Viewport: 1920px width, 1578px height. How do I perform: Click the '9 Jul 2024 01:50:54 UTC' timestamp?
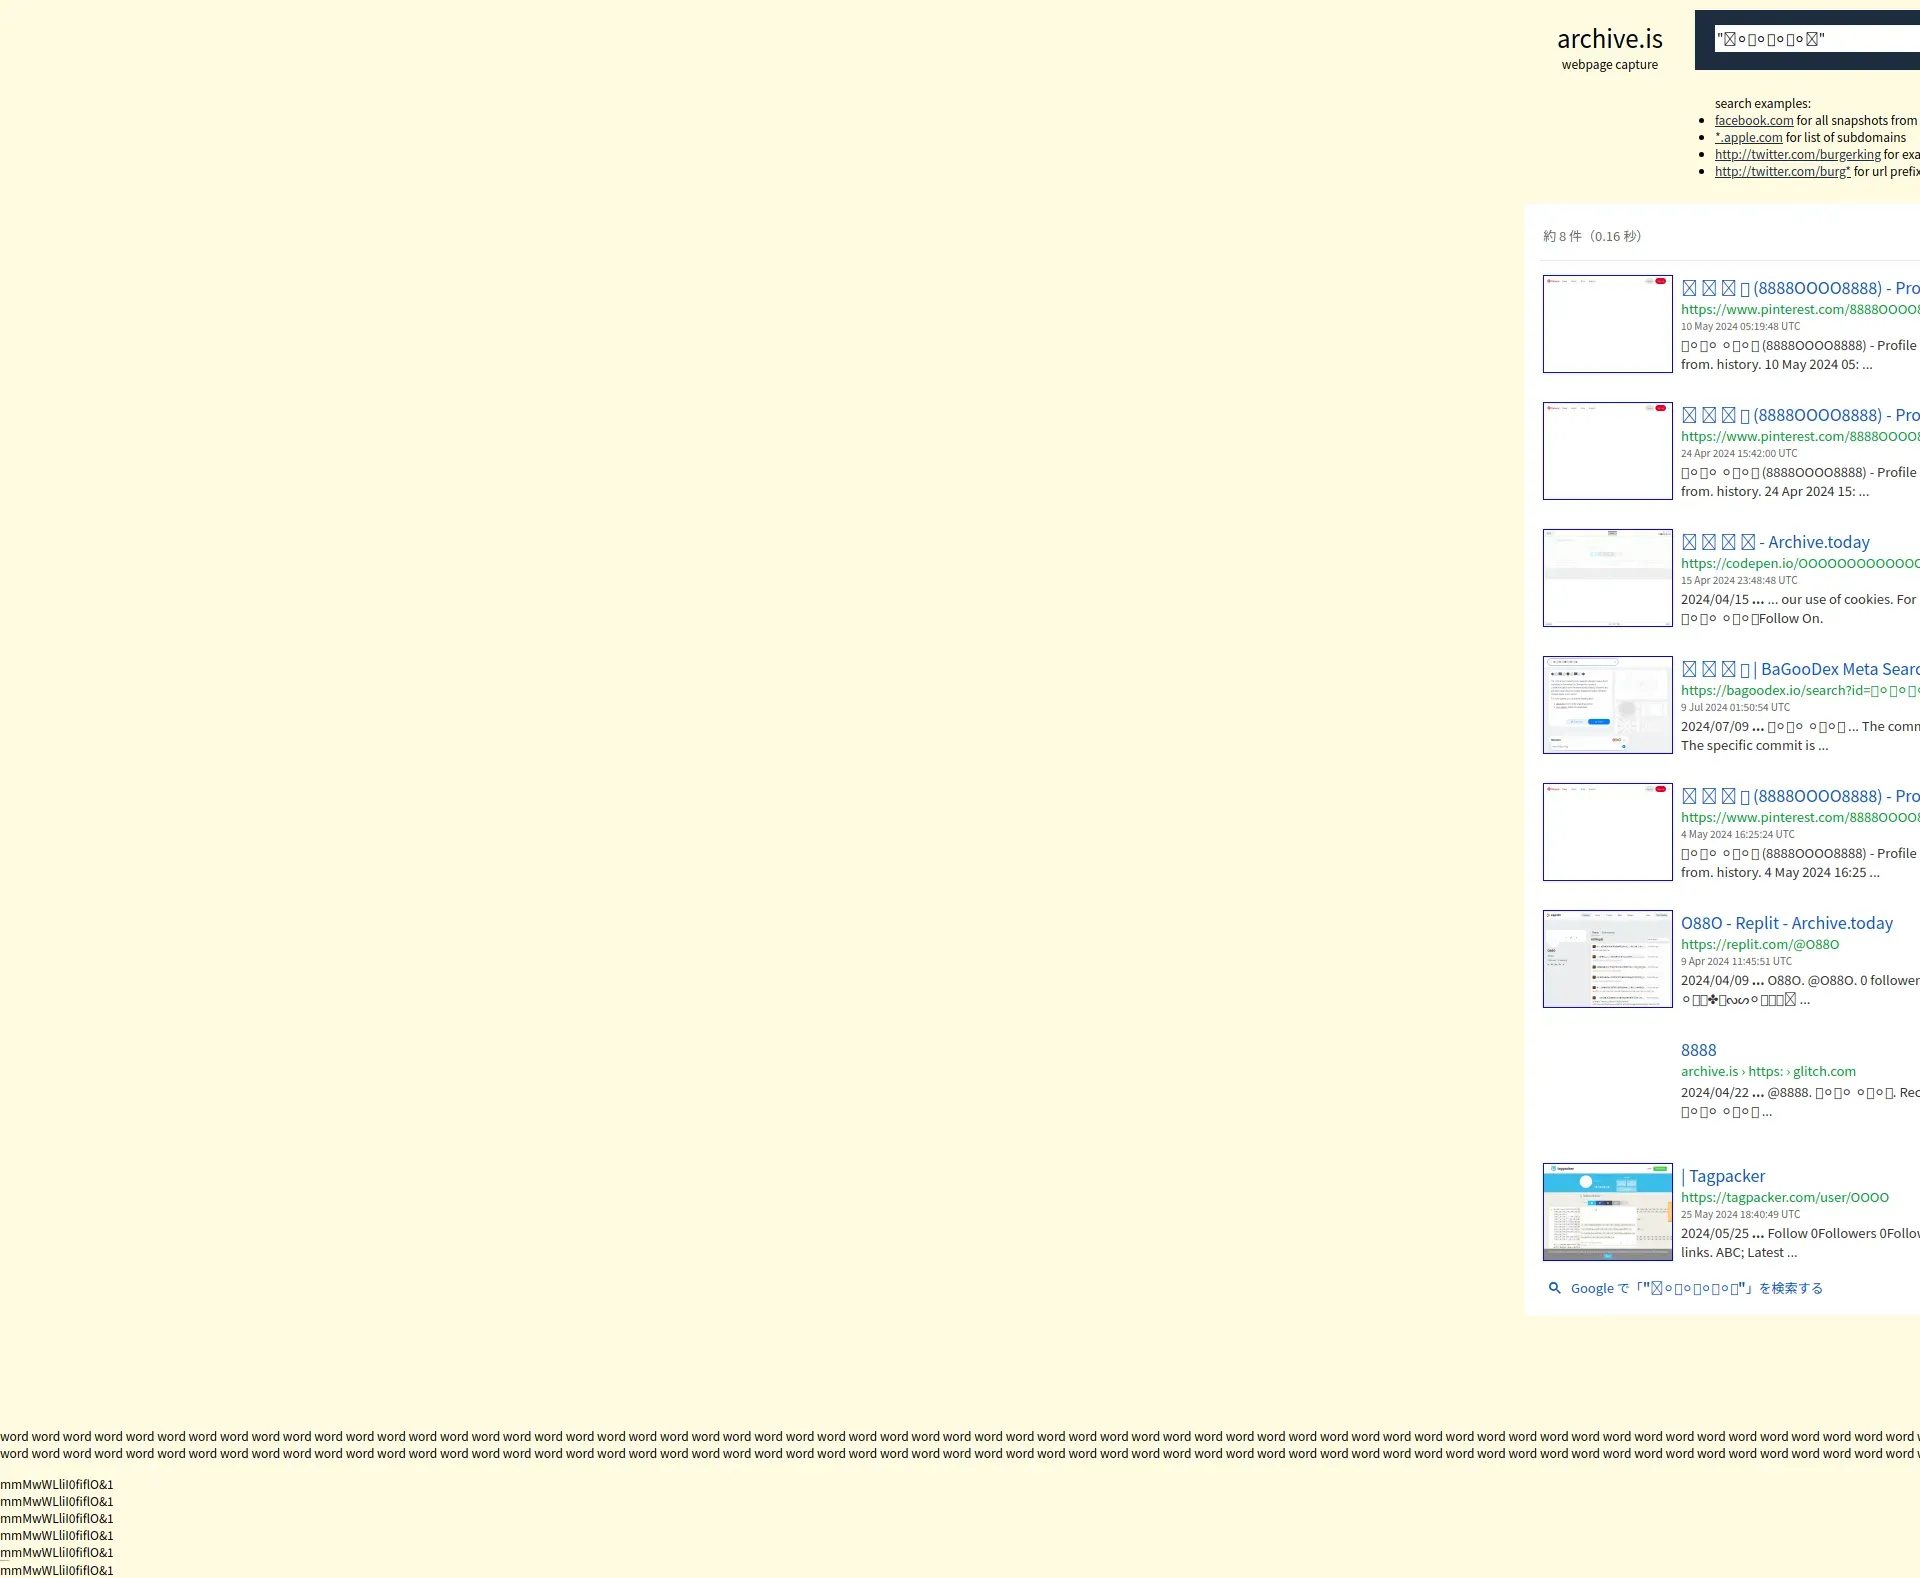[x=1735, y=708]
